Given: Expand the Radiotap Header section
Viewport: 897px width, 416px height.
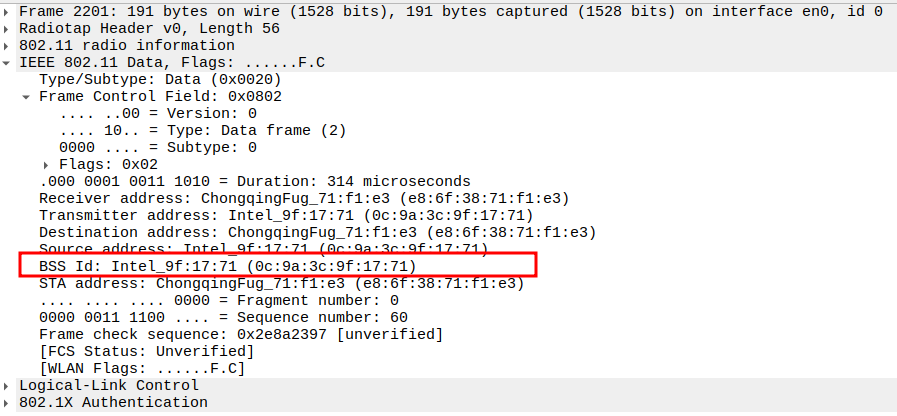Looking at the screenshot, I should tap(9, 29).
